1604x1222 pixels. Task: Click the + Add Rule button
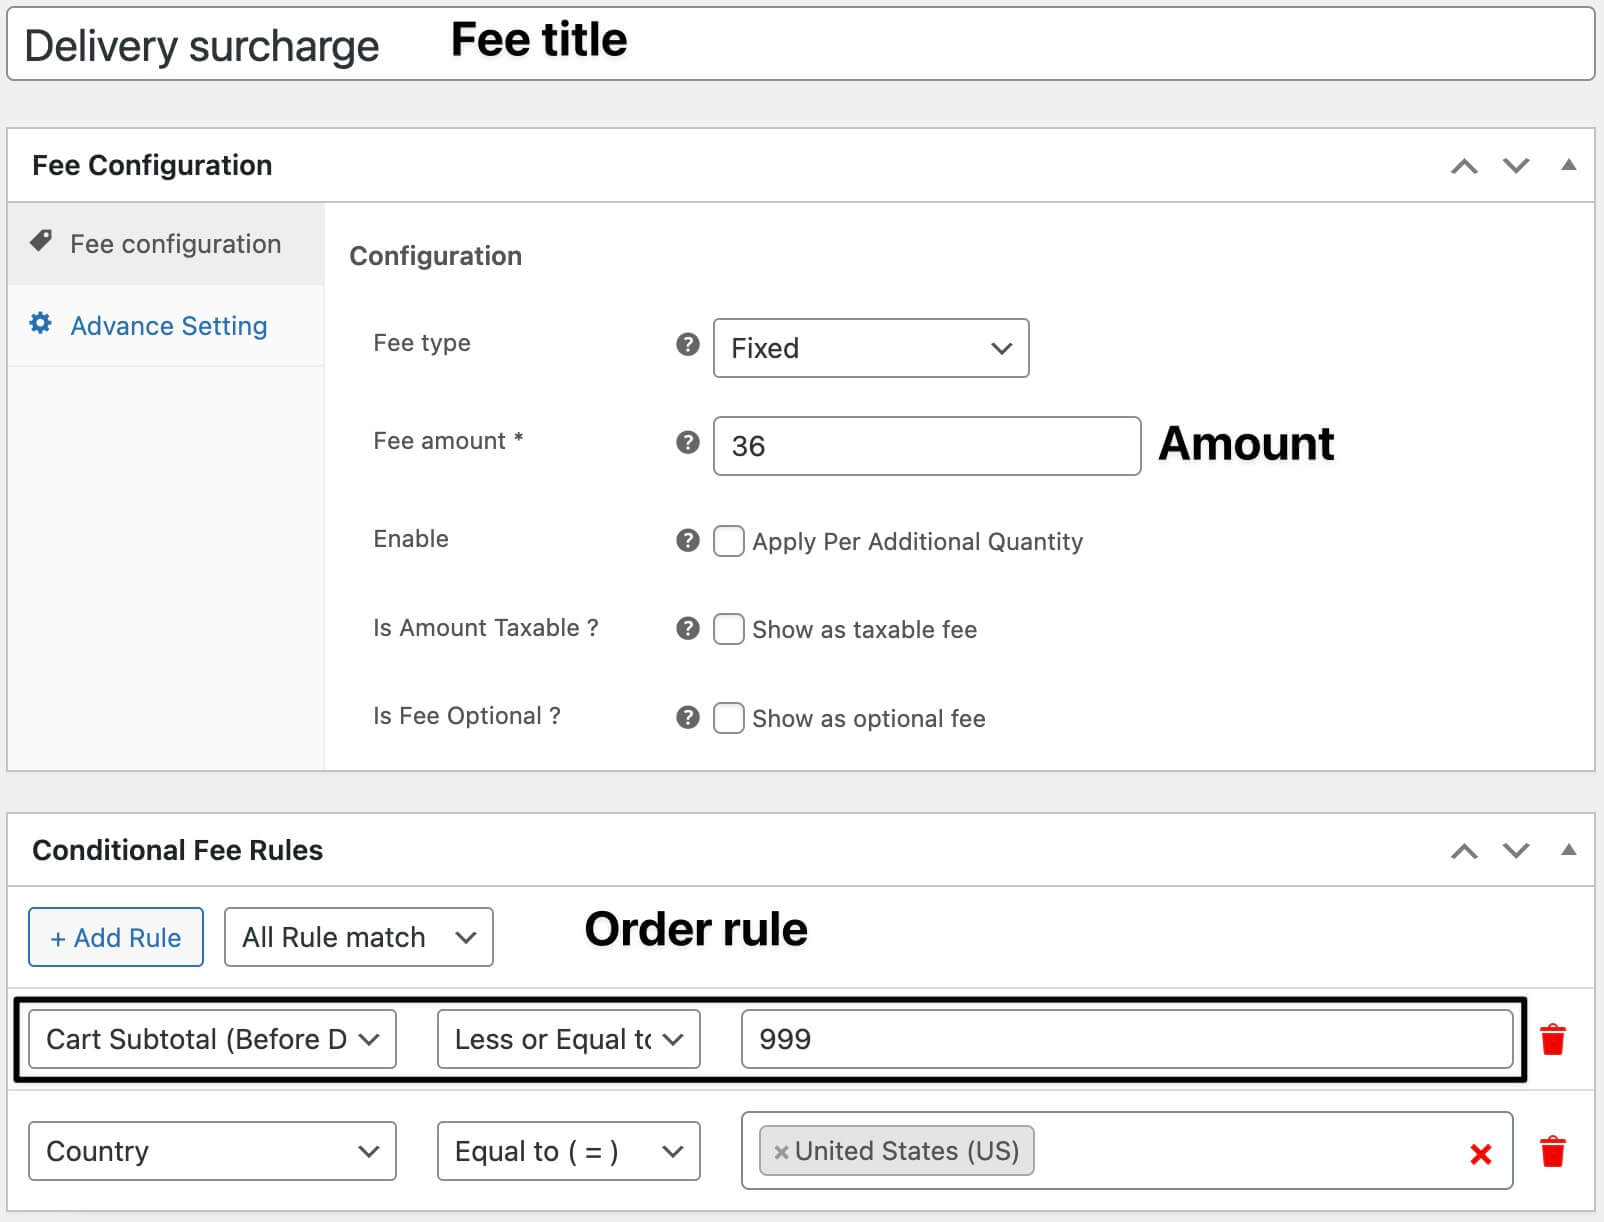point(115,937)
